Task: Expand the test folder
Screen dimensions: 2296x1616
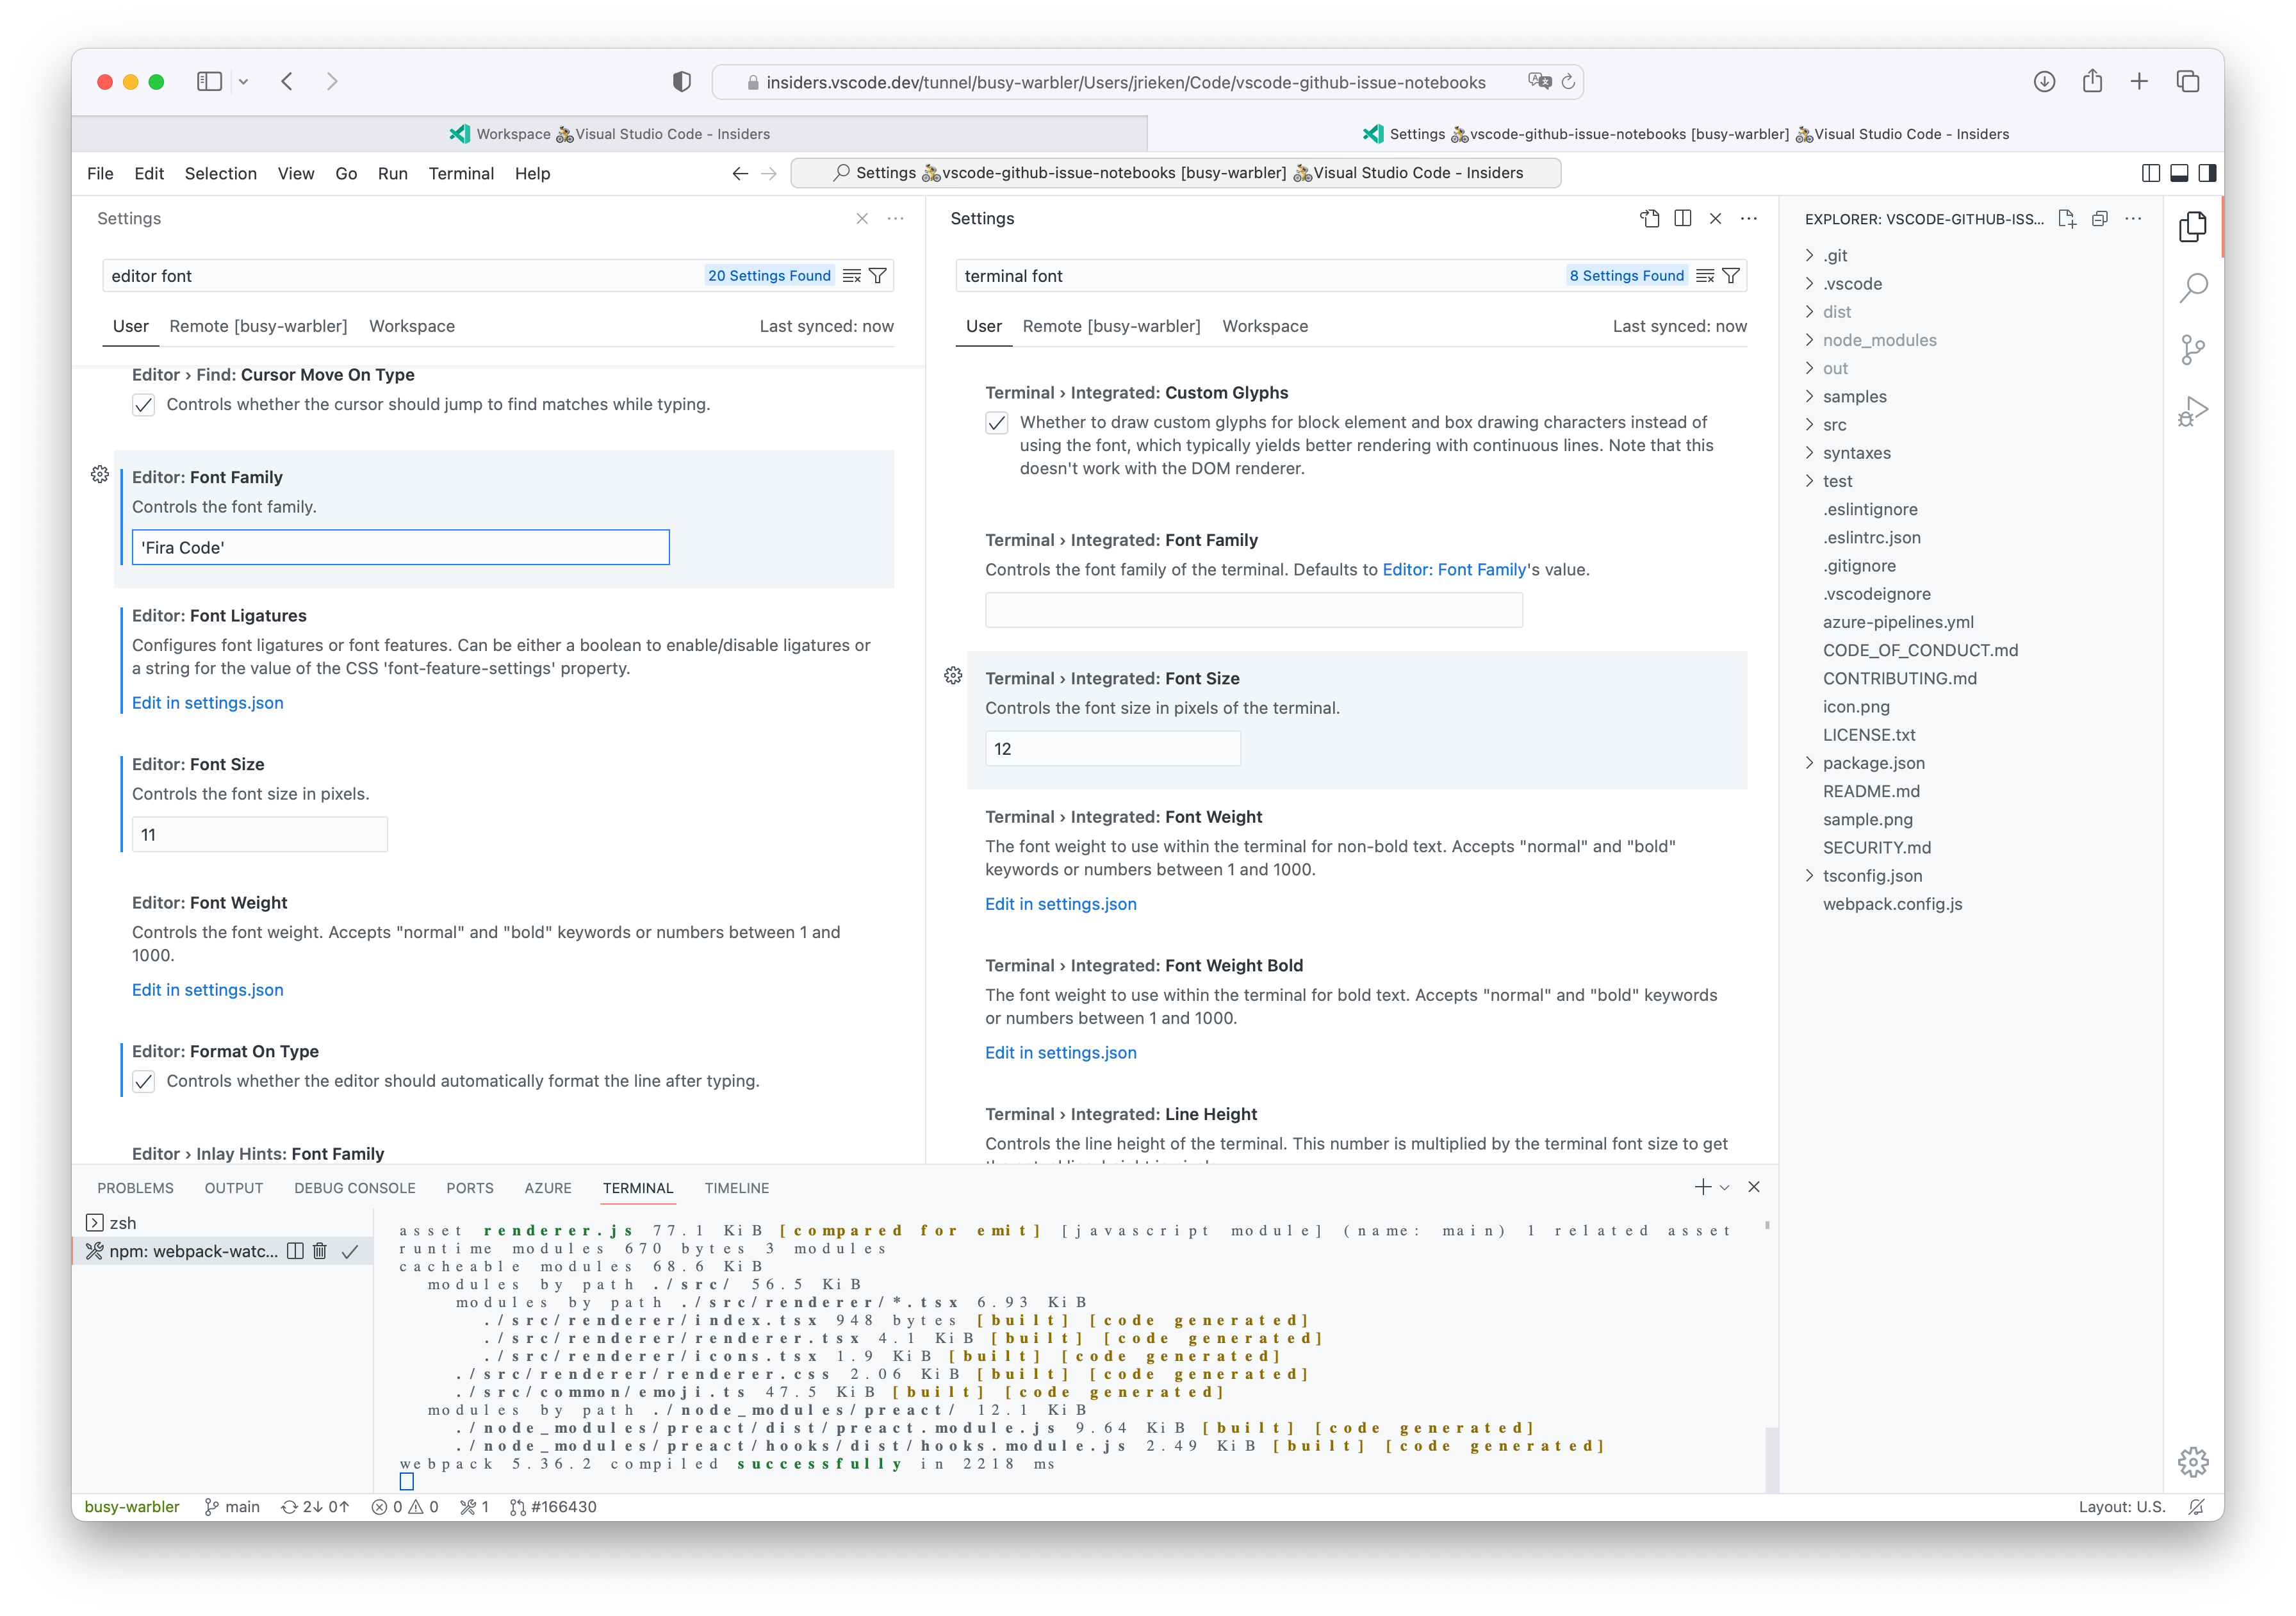Action: (x=1837, y=481)
